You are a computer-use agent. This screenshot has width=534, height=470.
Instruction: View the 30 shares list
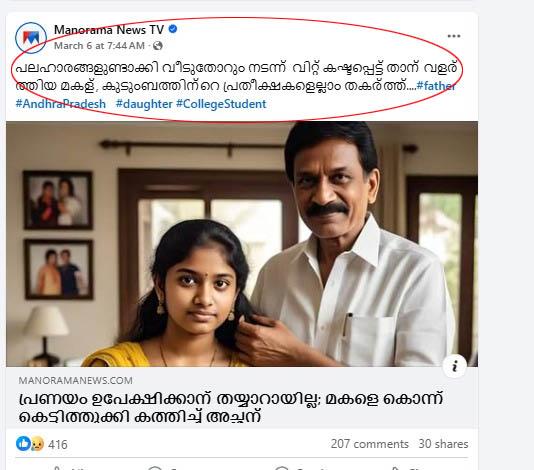tap(443, 444)
